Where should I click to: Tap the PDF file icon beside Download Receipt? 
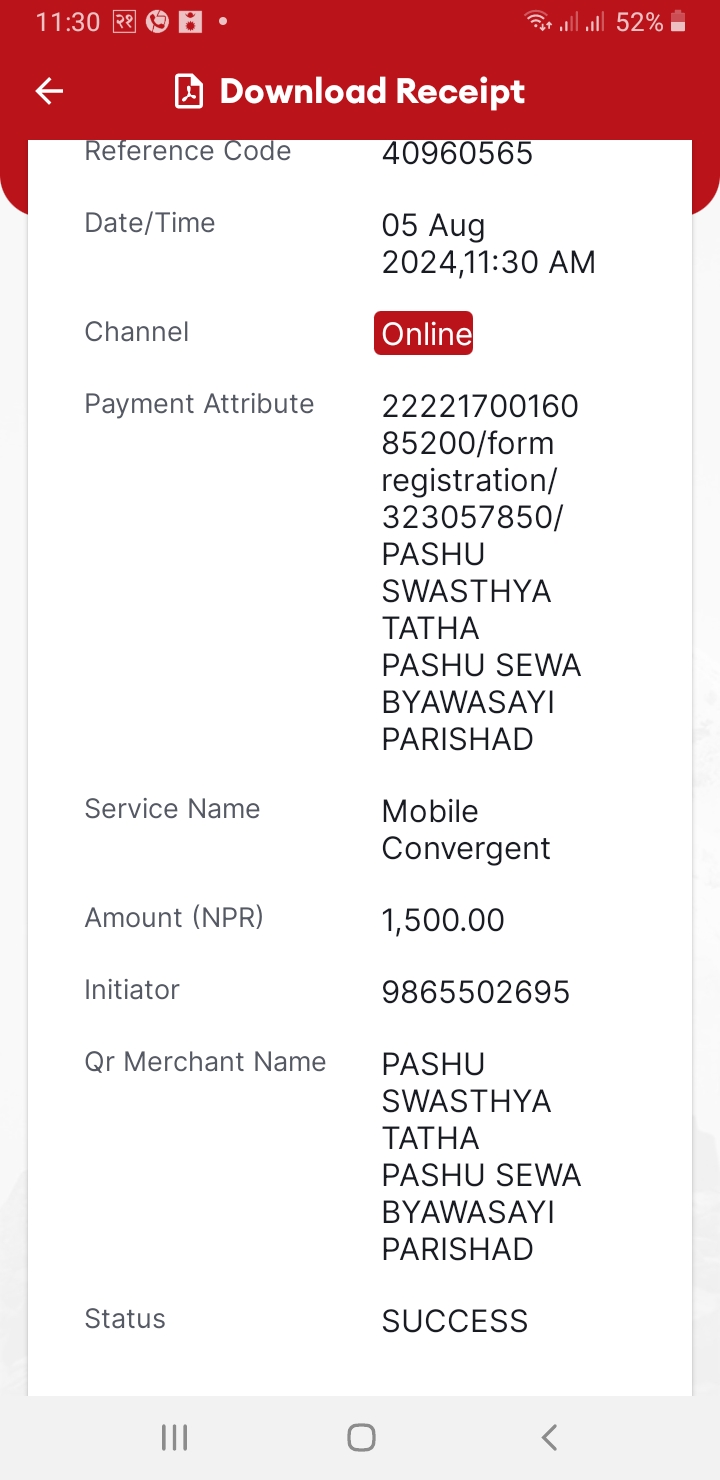189,92
